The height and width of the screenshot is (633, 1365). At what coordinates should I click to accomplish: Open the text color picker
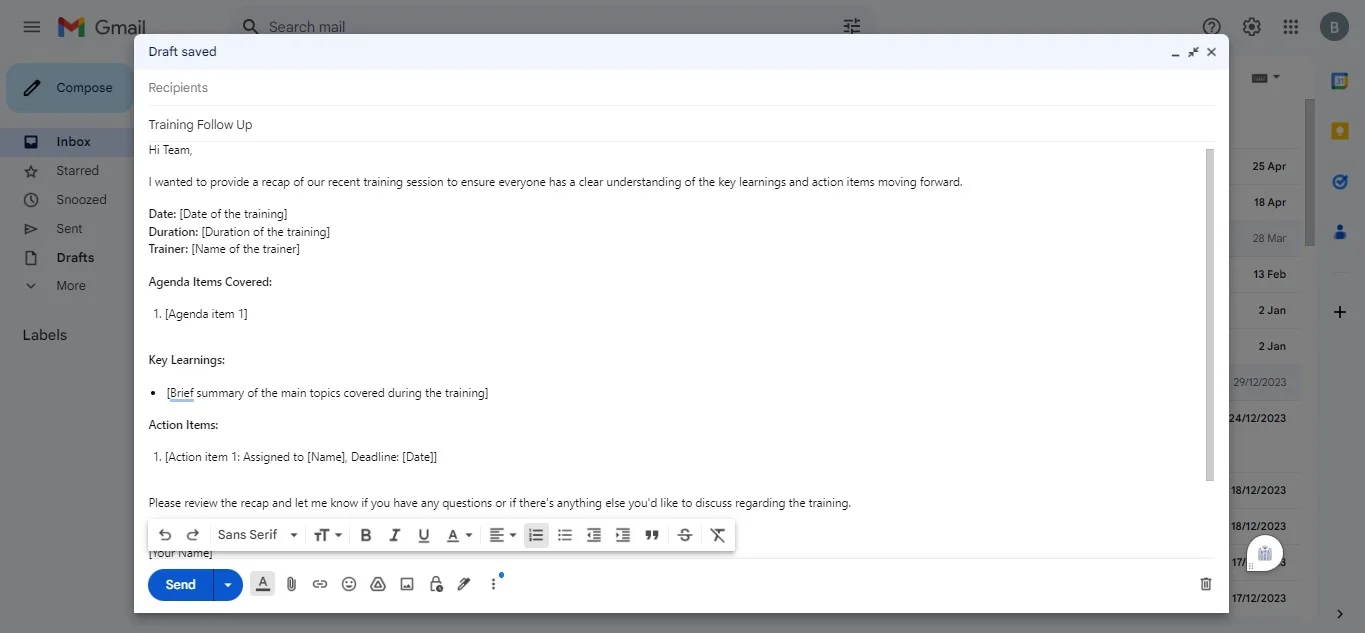458,535
